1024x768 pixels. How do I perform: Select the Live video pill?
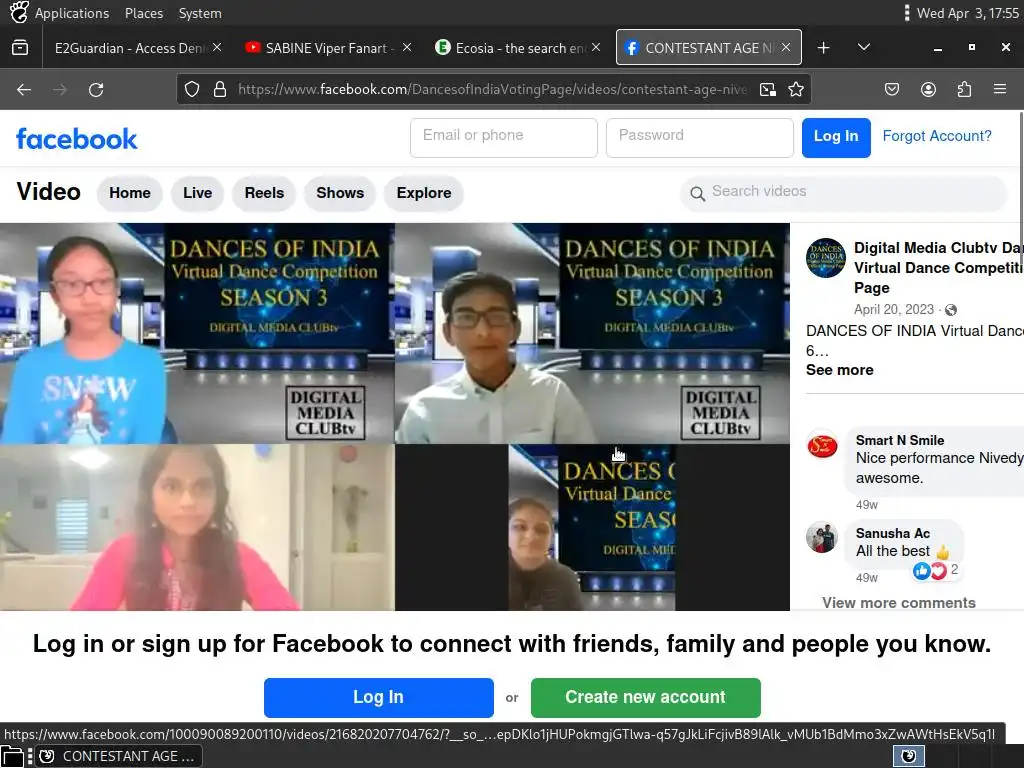pyautogui.click(x=197, y=193)
